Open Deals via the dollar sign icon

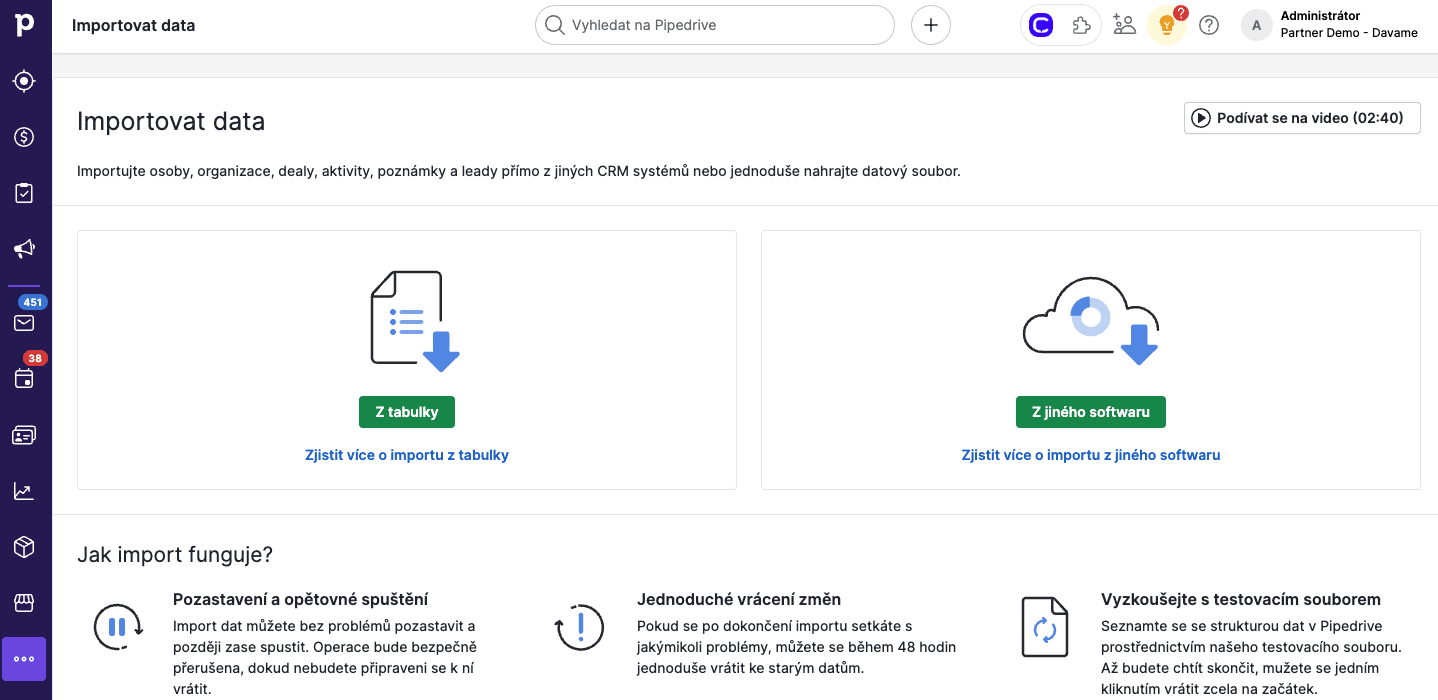pyautogui.click(x=25, y=137)
